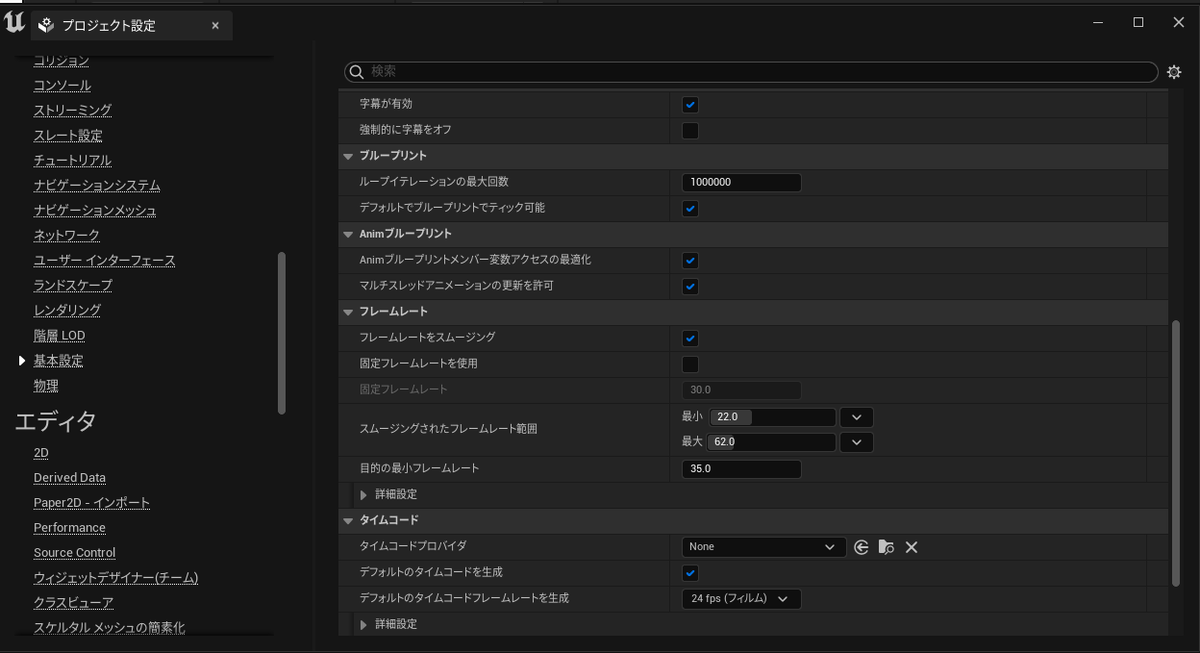This screenshot has width=1200, height=653.
Task: Close the プロジェクト設定 tab
Action: 215,26
